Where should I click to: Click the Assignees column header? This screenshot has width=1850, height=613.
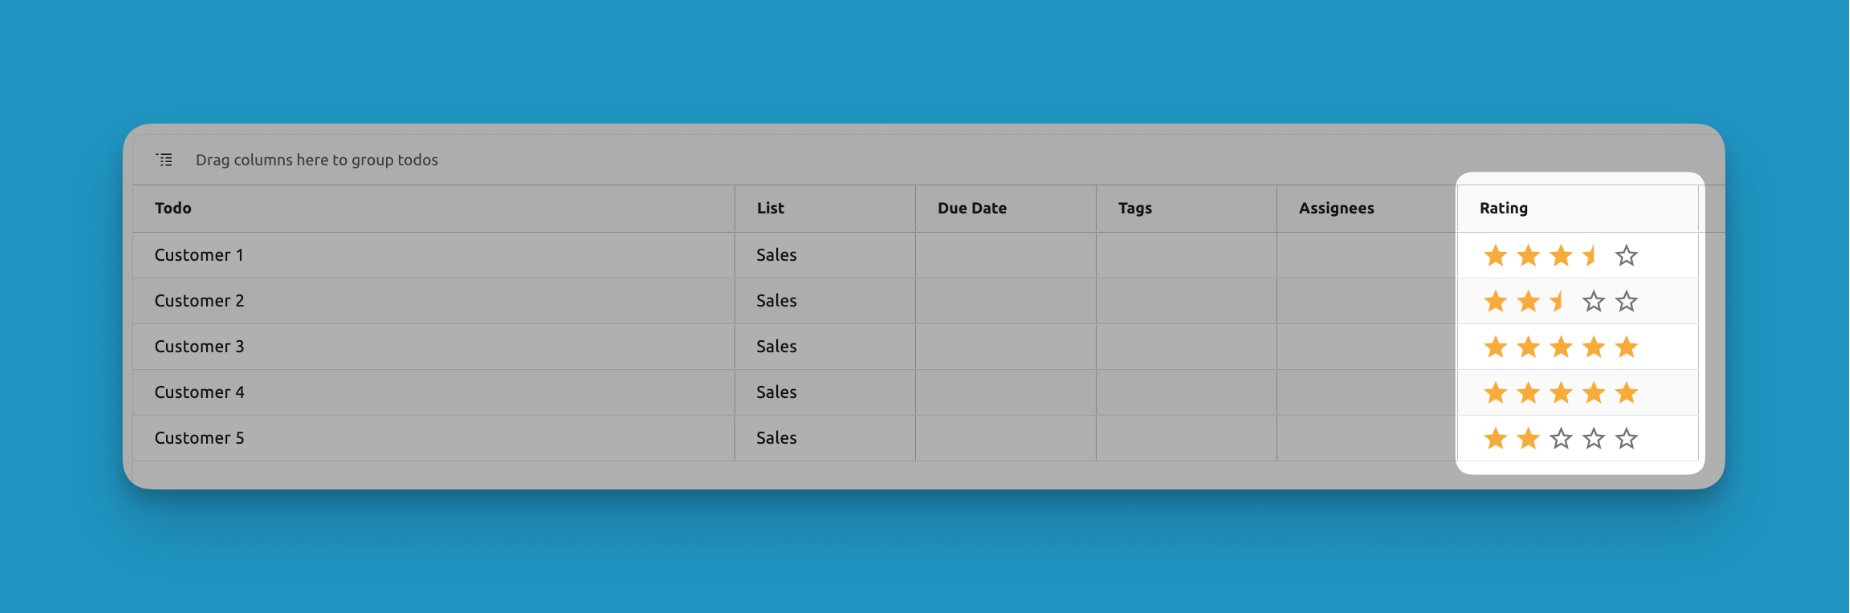pos(1336,208)
